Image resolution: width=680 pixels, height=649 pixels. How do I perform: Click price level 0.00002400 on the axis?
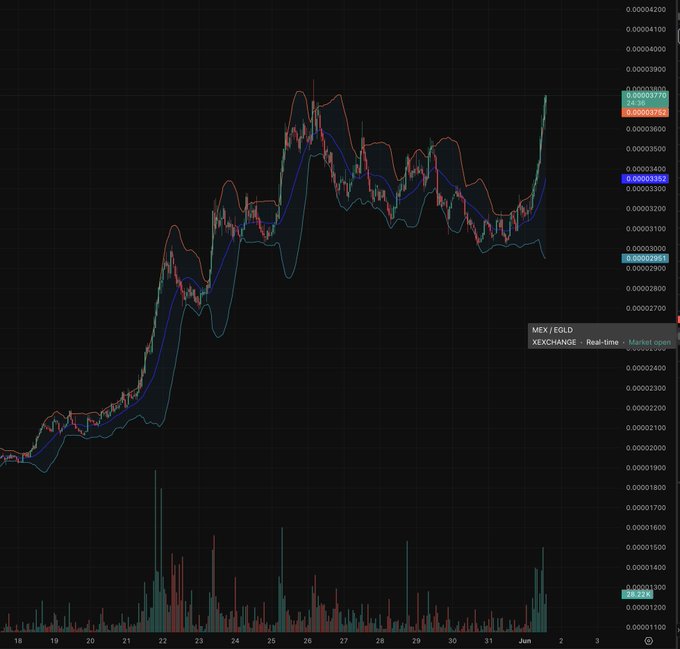(646, 368)
